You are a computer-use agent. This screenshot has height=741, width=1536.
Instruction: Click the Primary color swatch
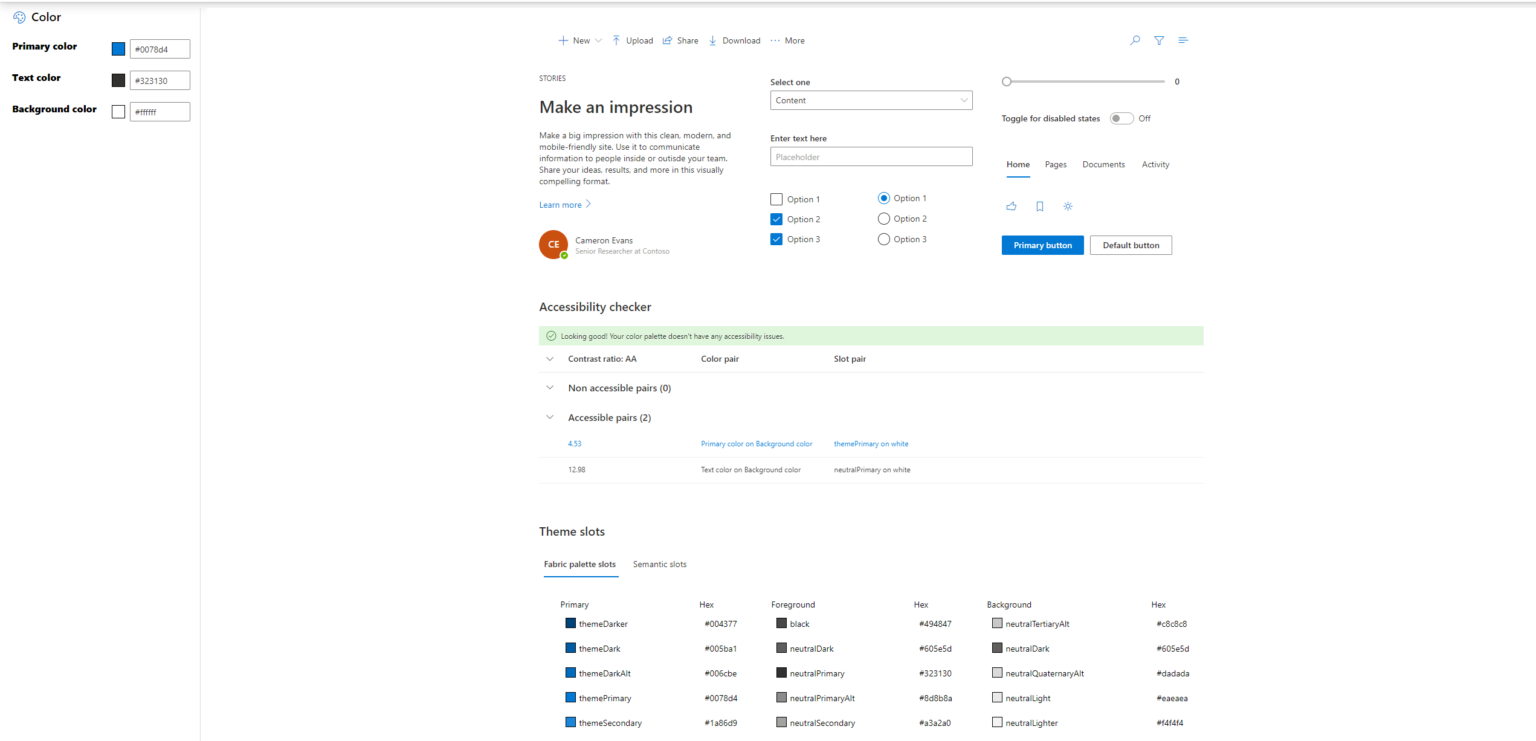pyautogui.click(x=118, y=48)
